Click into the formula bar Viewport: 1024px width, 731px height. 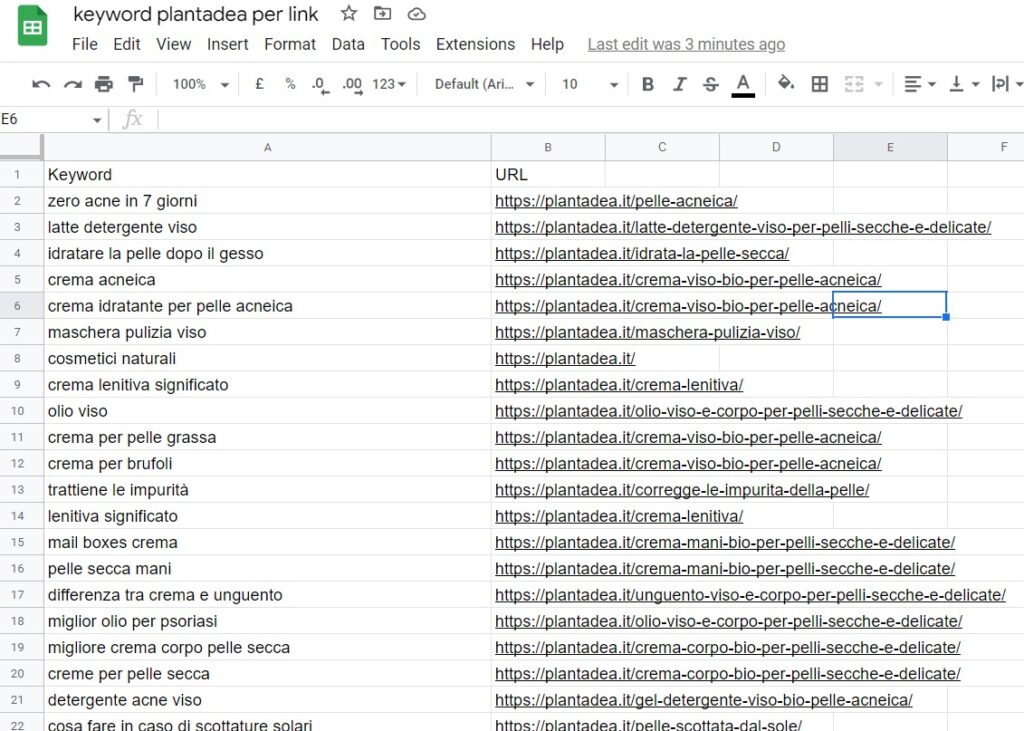tap(591, 120)
